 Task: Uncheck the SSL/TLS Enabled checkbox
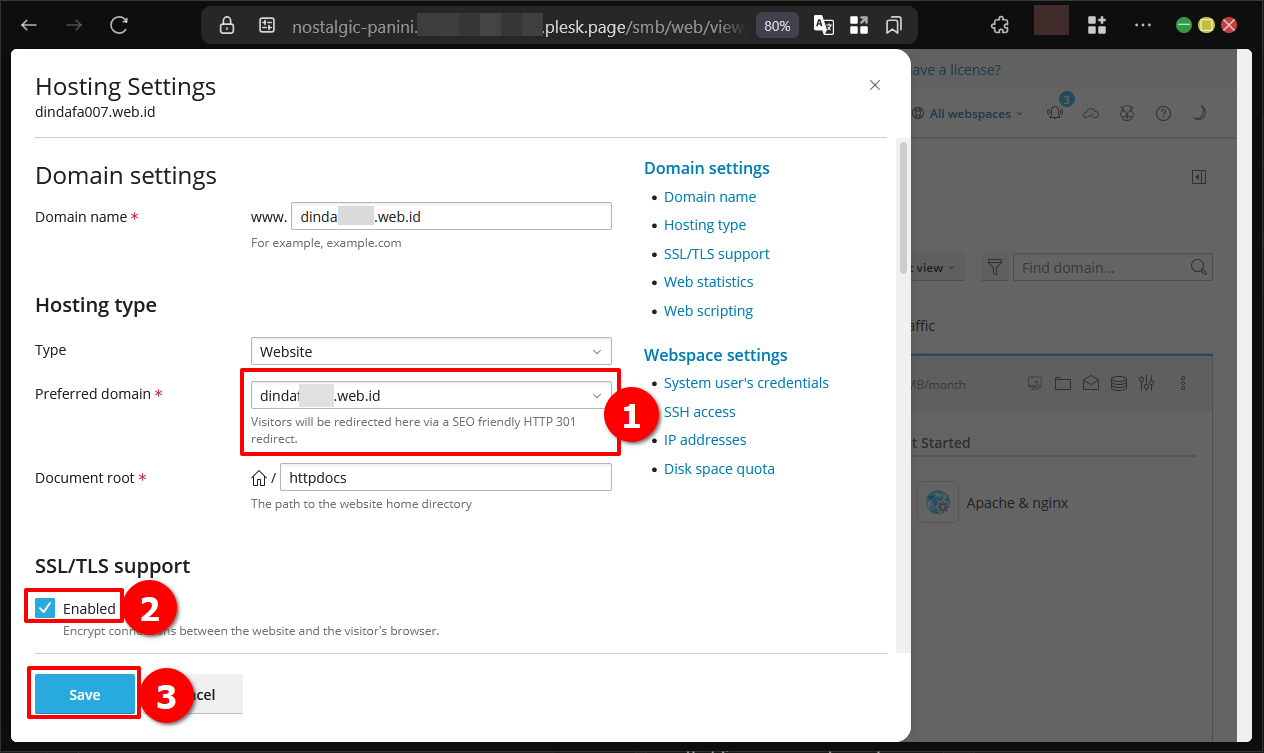(45, 608)
